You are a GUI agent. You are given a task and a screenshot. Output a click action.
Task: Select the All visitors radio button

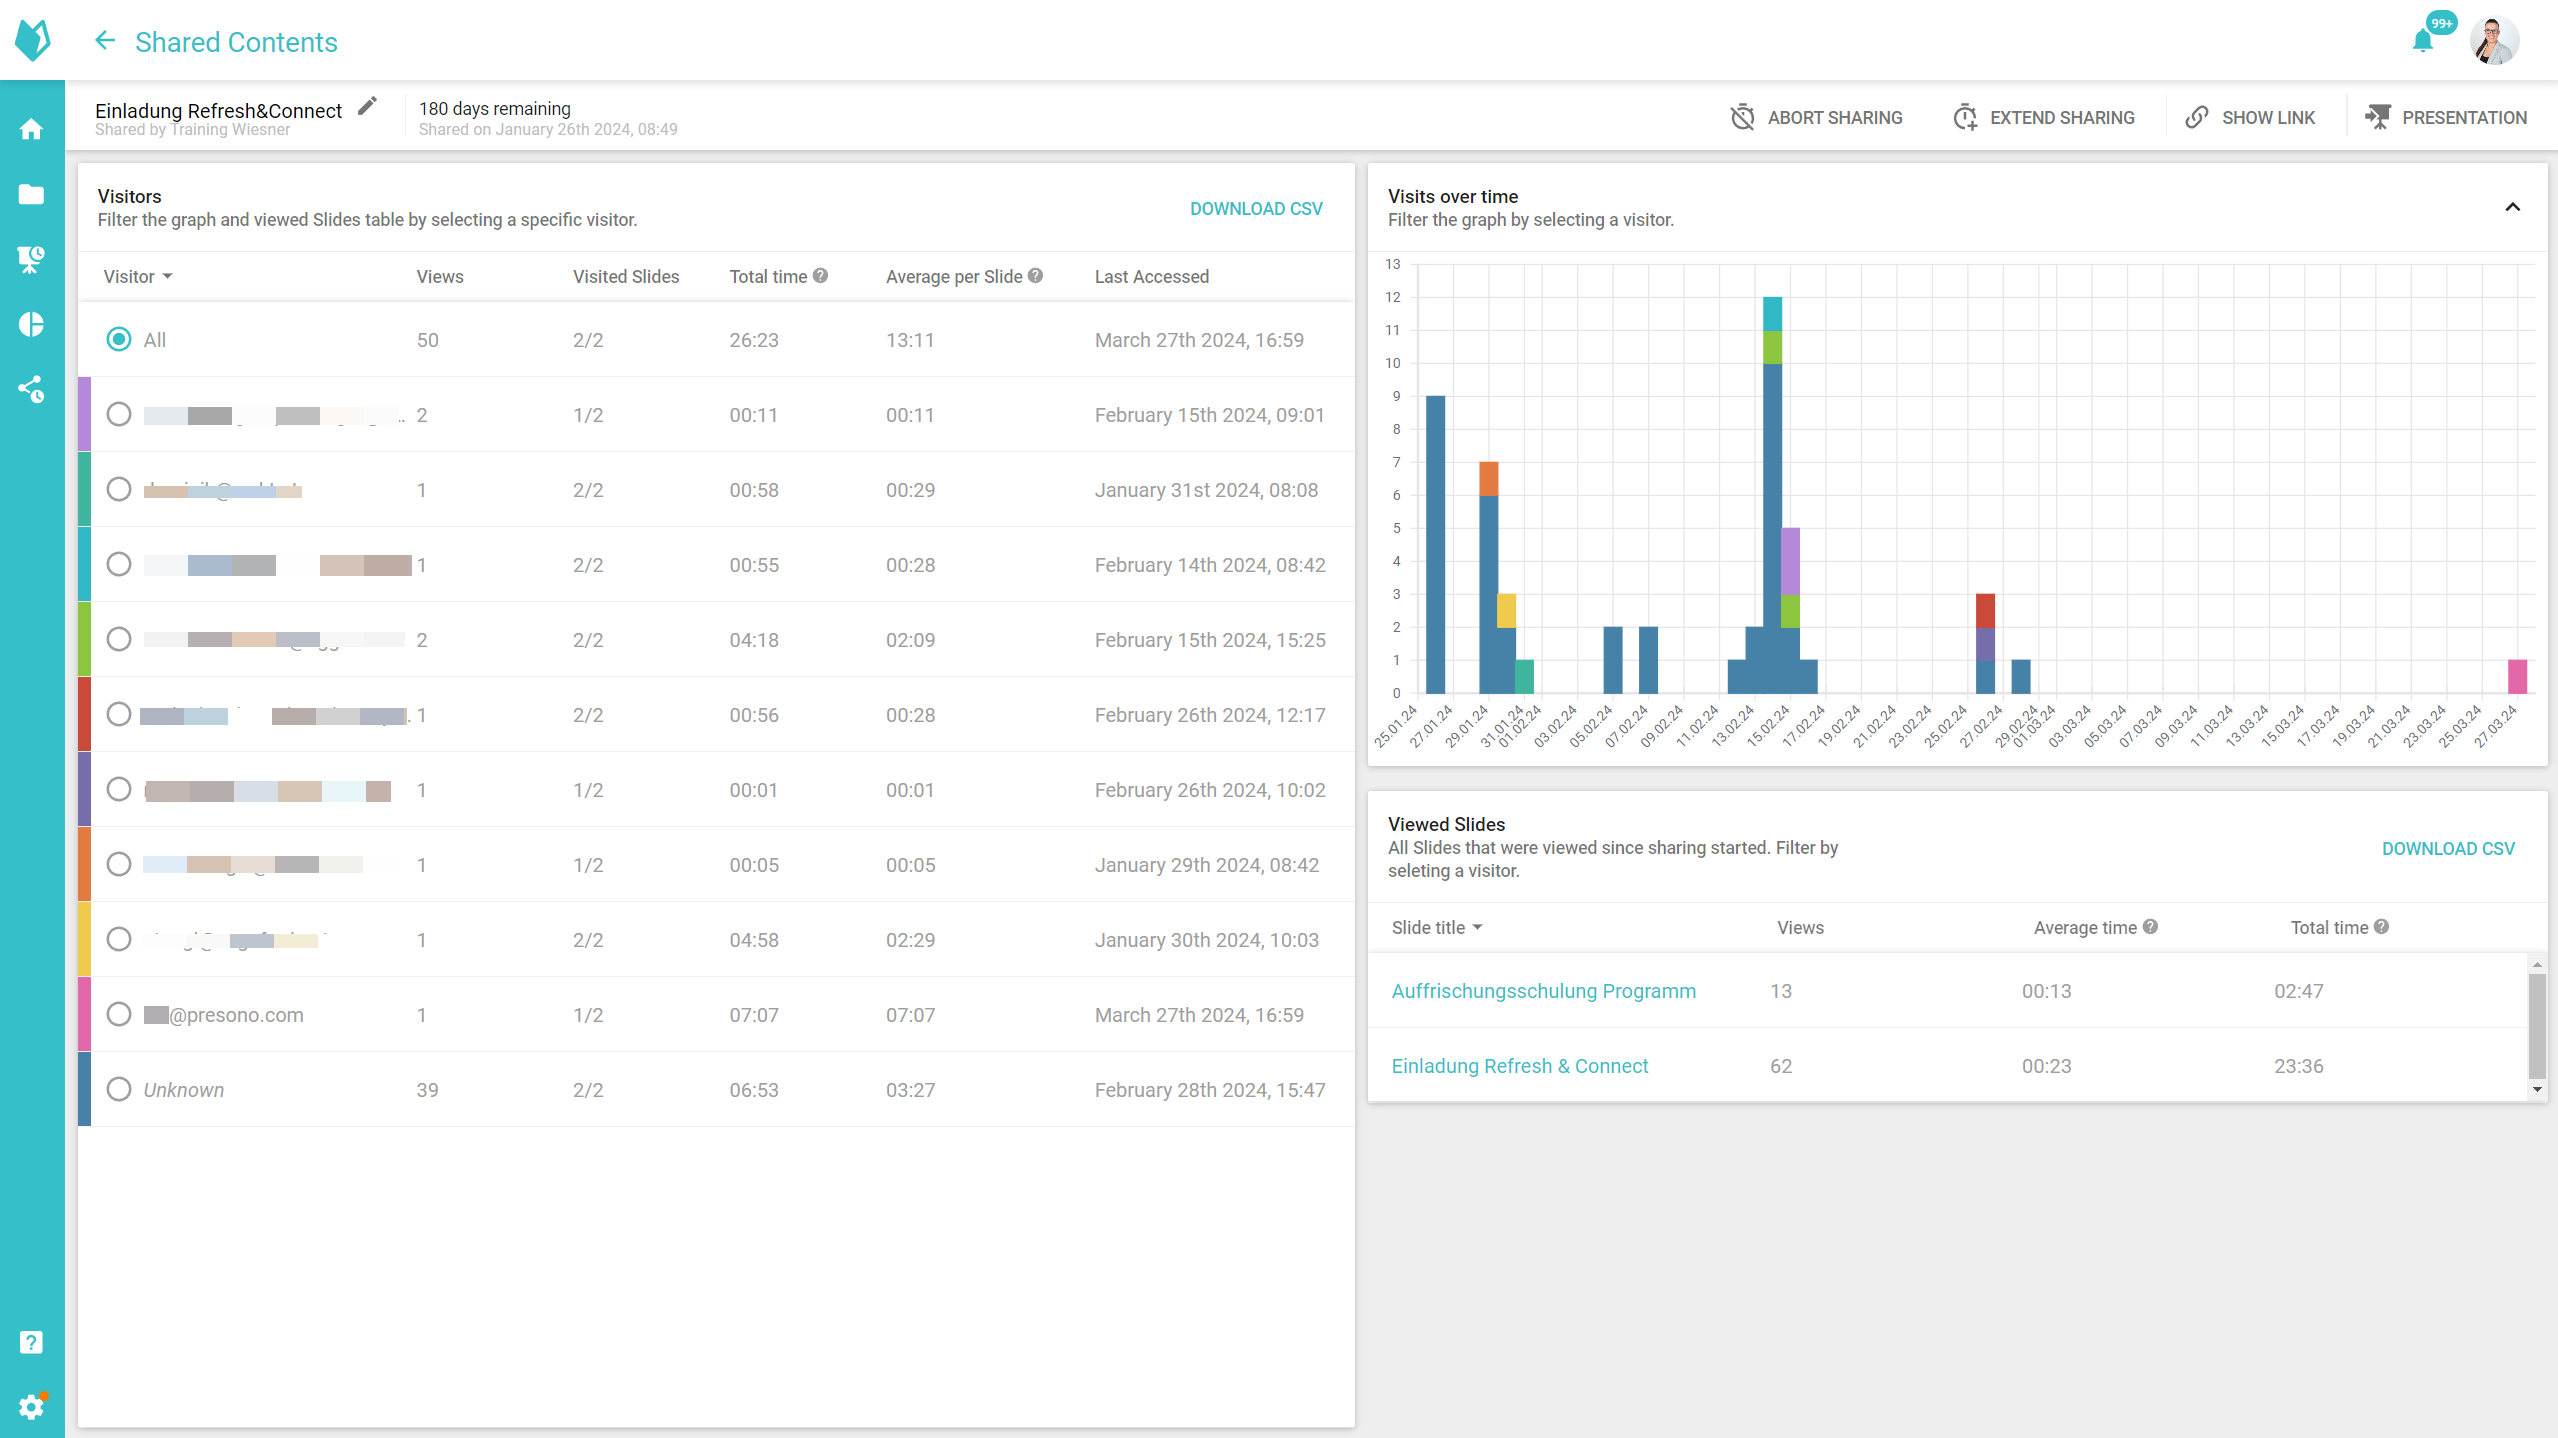coord(119,339)
